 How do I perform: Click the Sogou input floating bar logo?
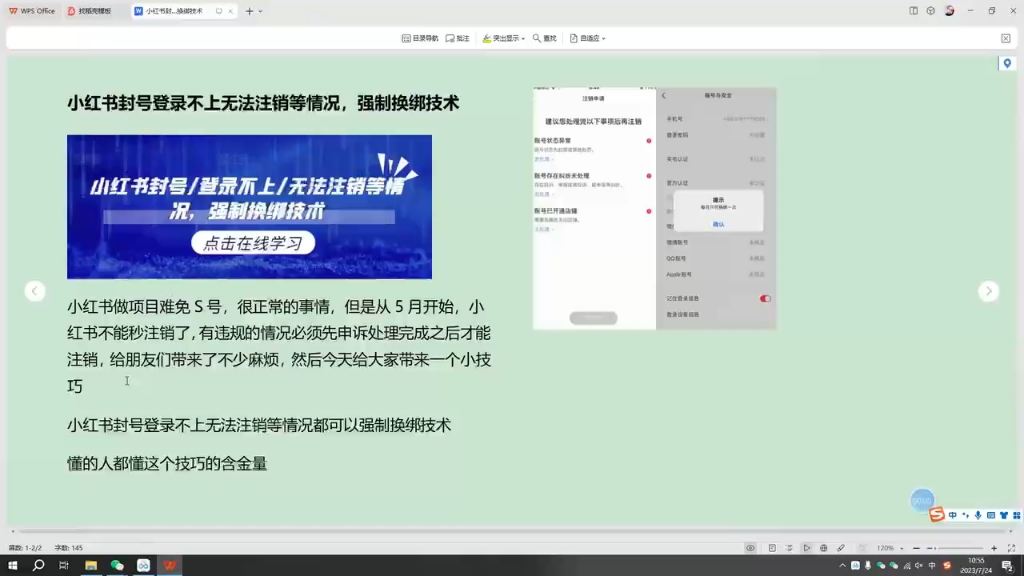pos(936,515)
